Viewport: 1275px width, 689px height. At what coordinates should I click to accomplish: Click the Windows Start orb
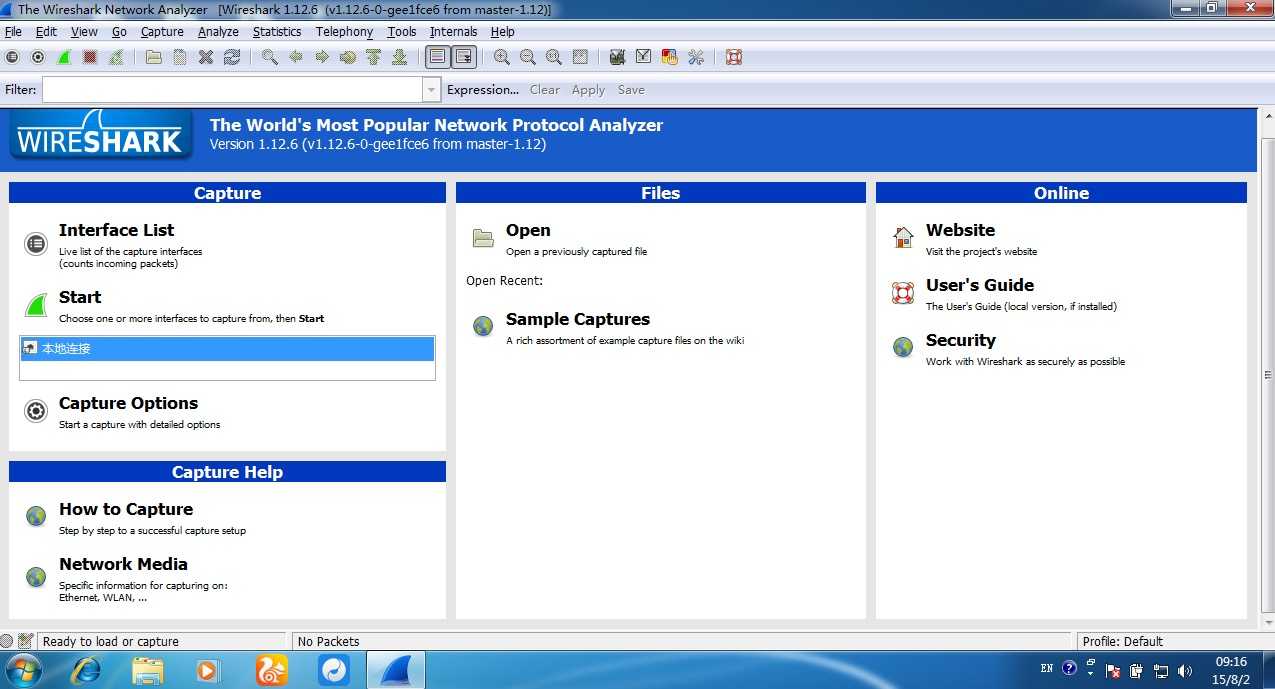24,670
